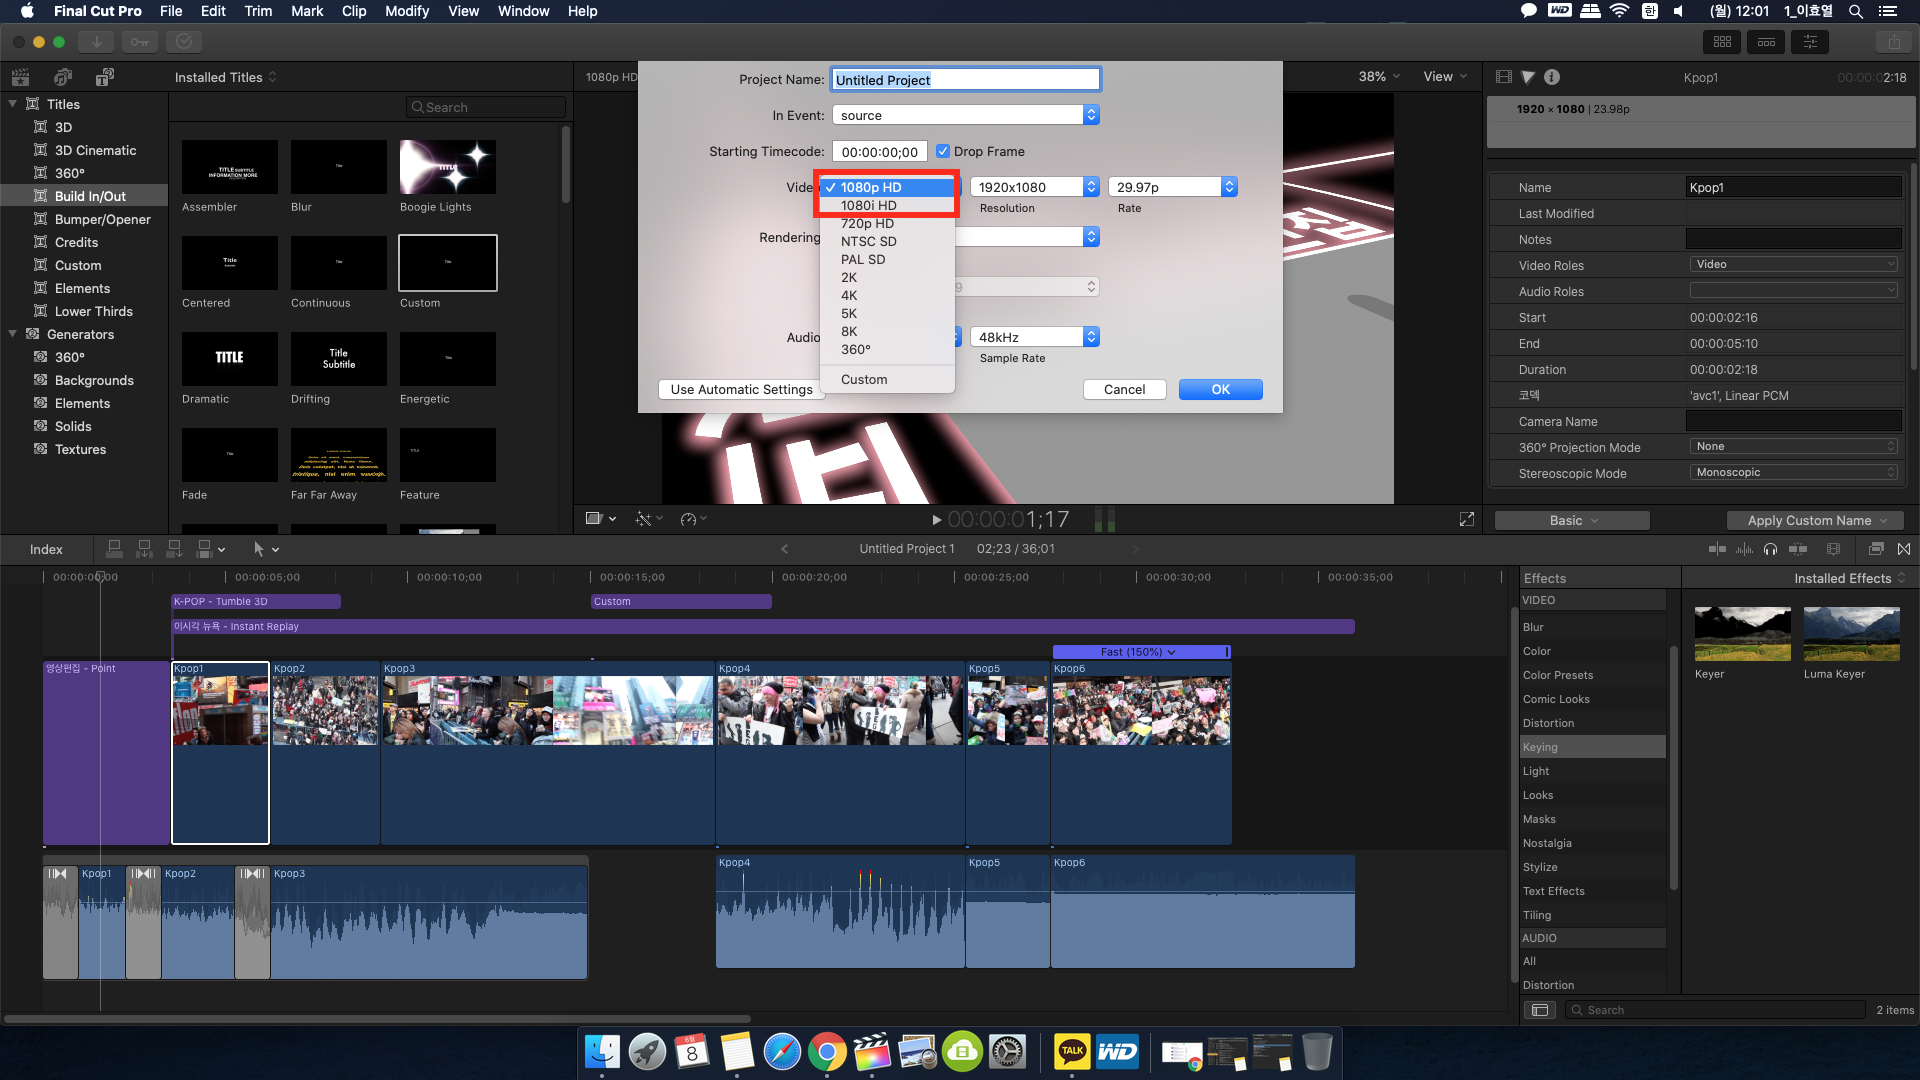
Task: Click the Share export icon
Action: [x=1894, y=42]
